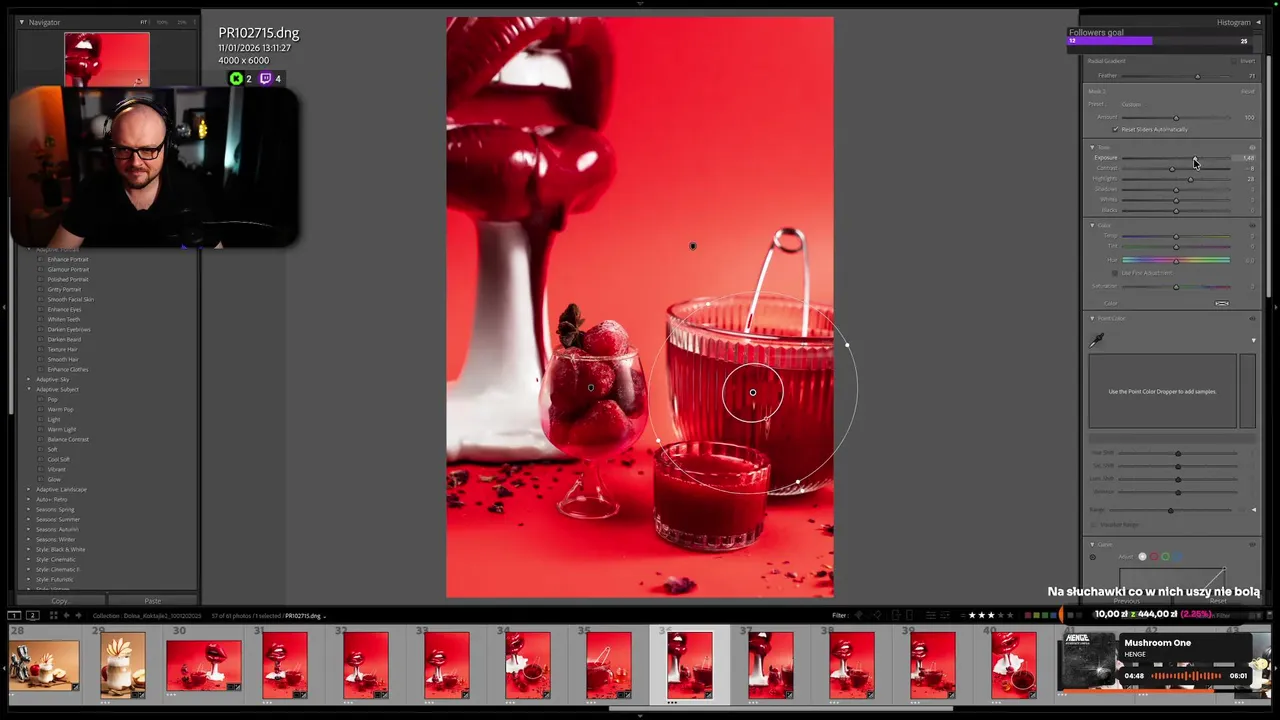Click the Warm Pop preset icon

pyautogui.click(x=41, y=409)
